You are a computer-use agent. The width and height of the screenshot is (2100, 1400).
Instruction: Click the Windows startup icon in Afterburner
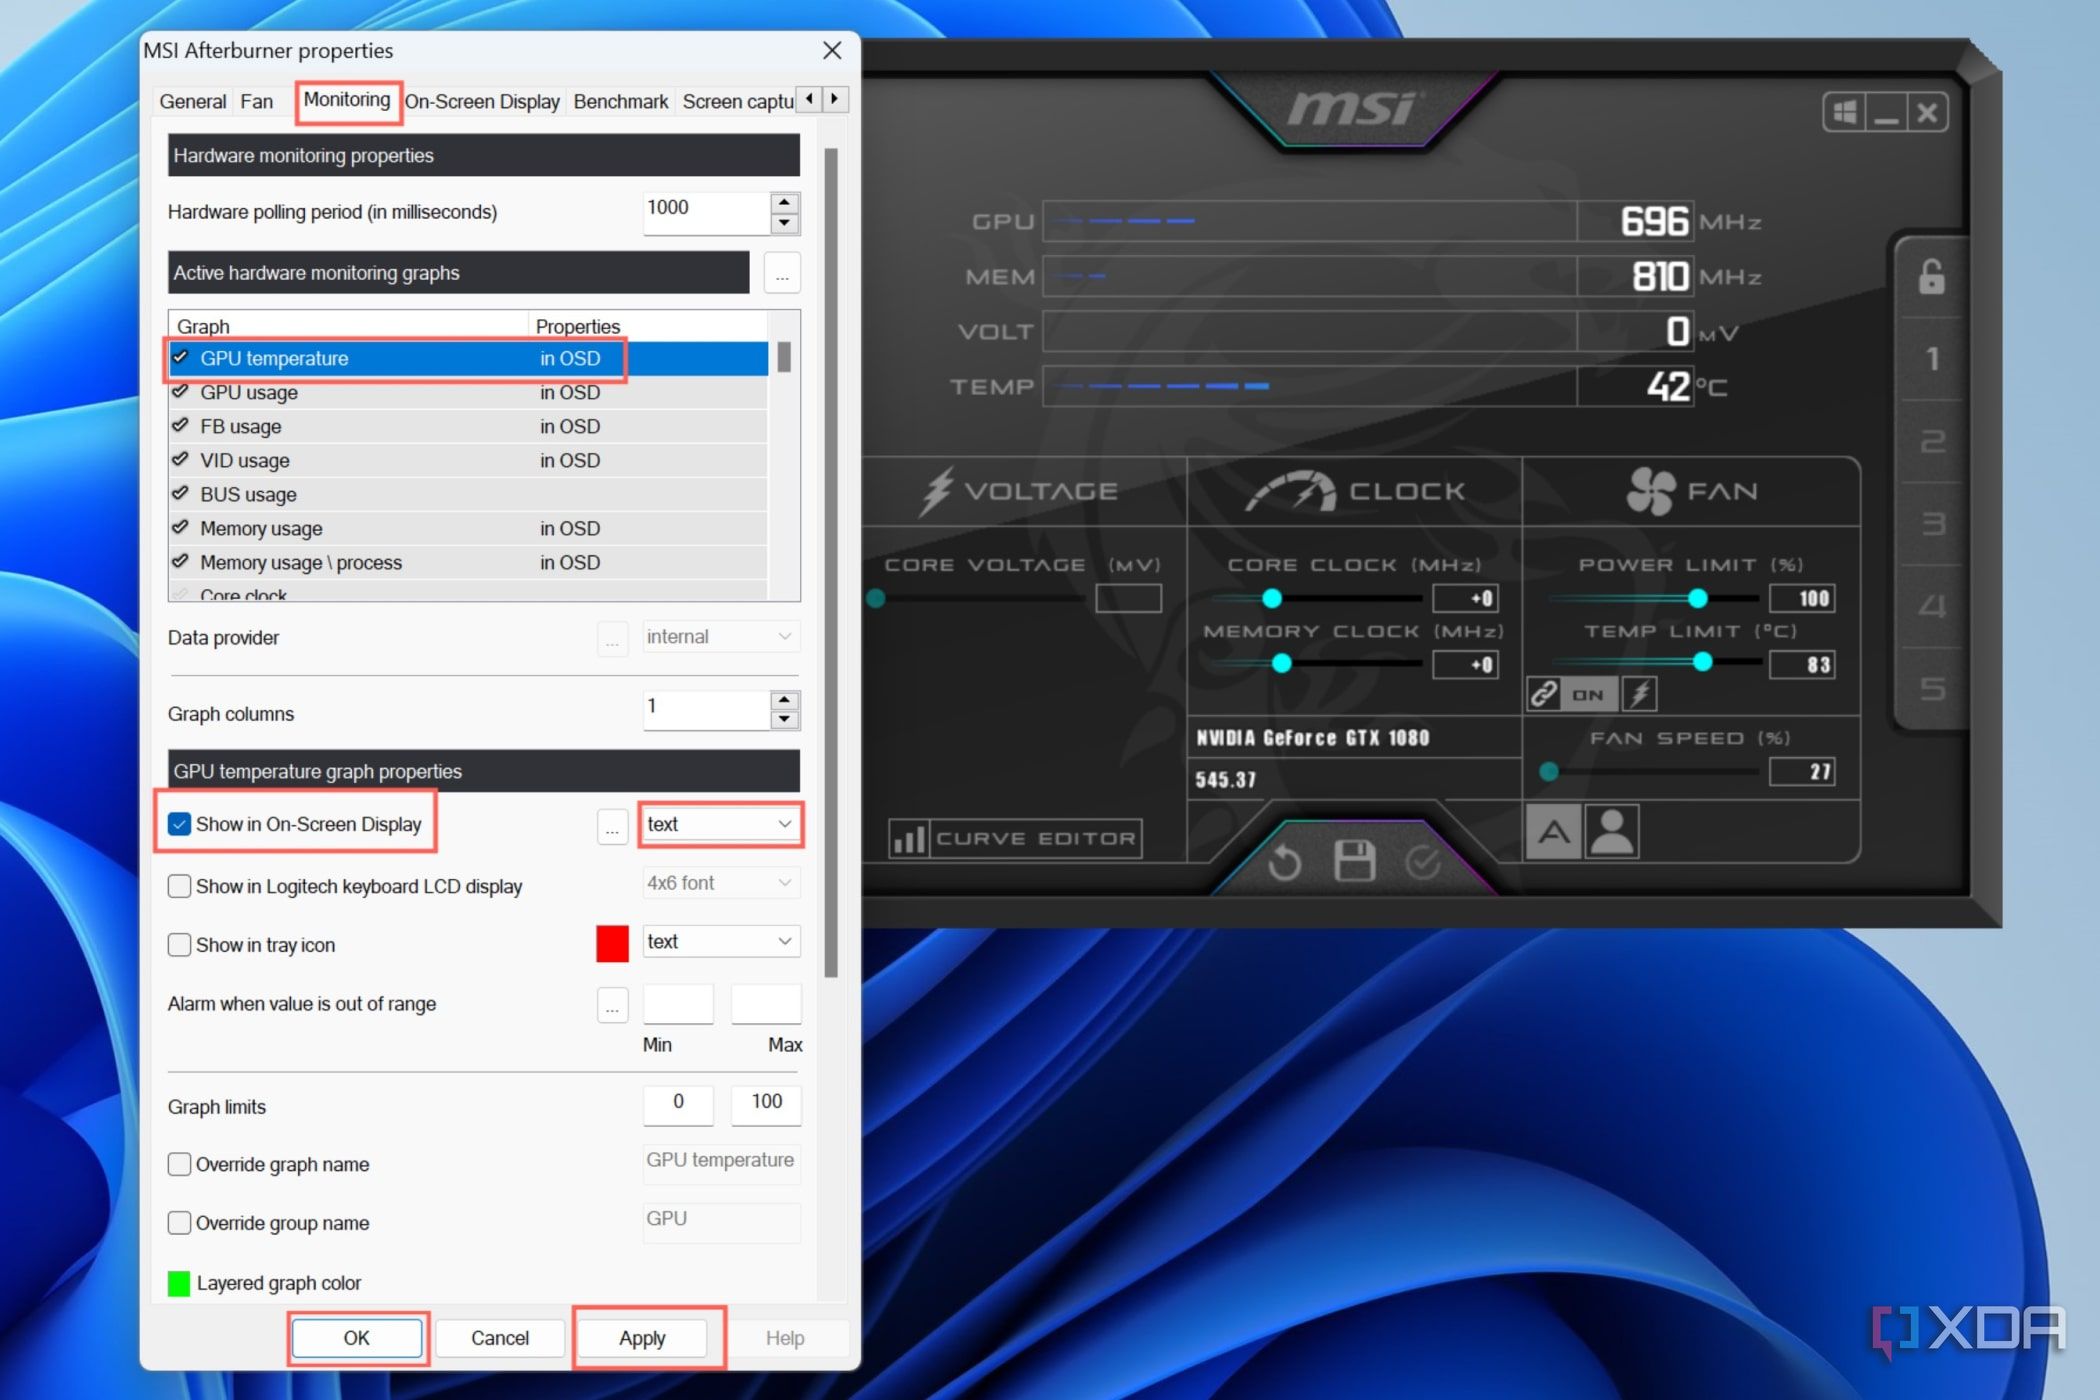tap(1845, 112)
